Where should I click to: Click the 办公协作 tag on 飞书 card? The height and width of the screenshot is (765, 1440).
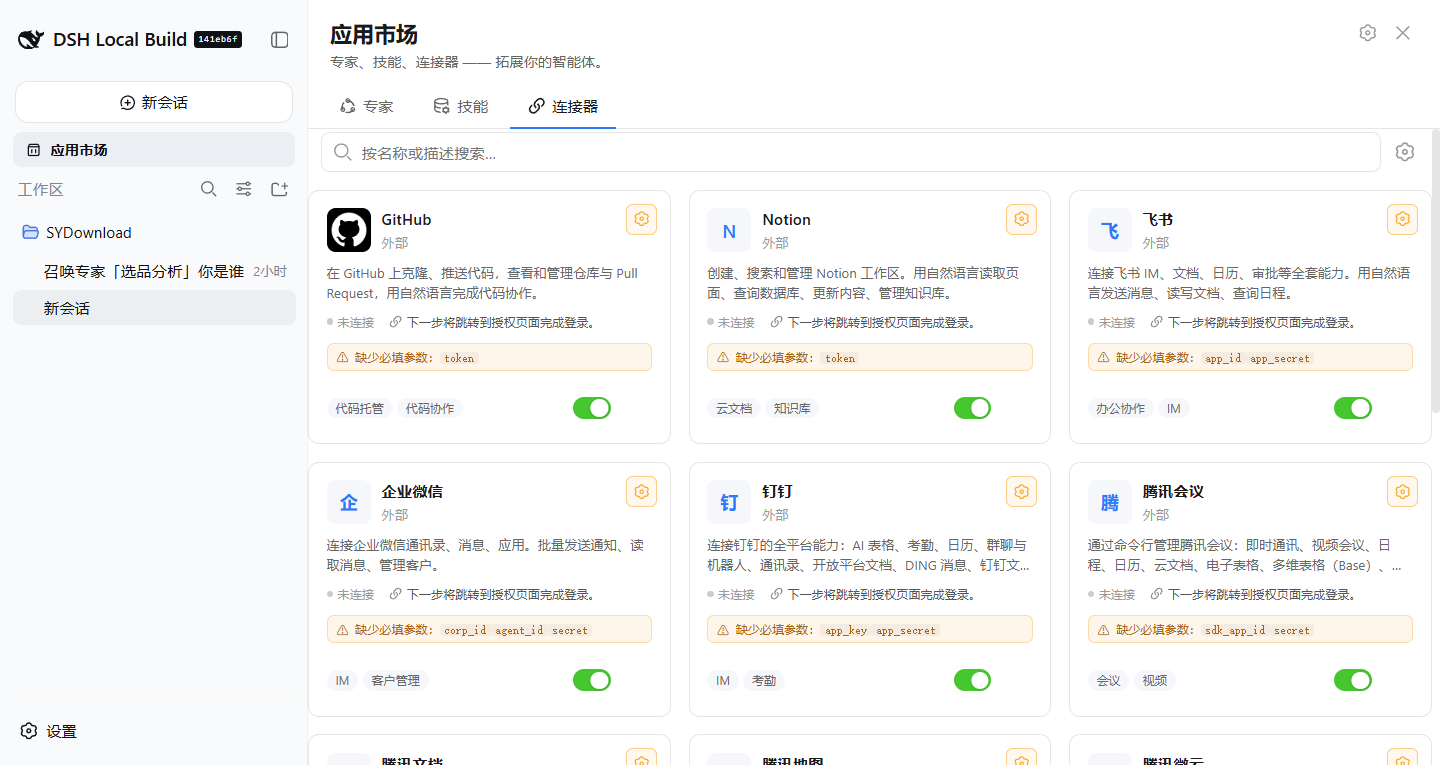click(1120, 408)
